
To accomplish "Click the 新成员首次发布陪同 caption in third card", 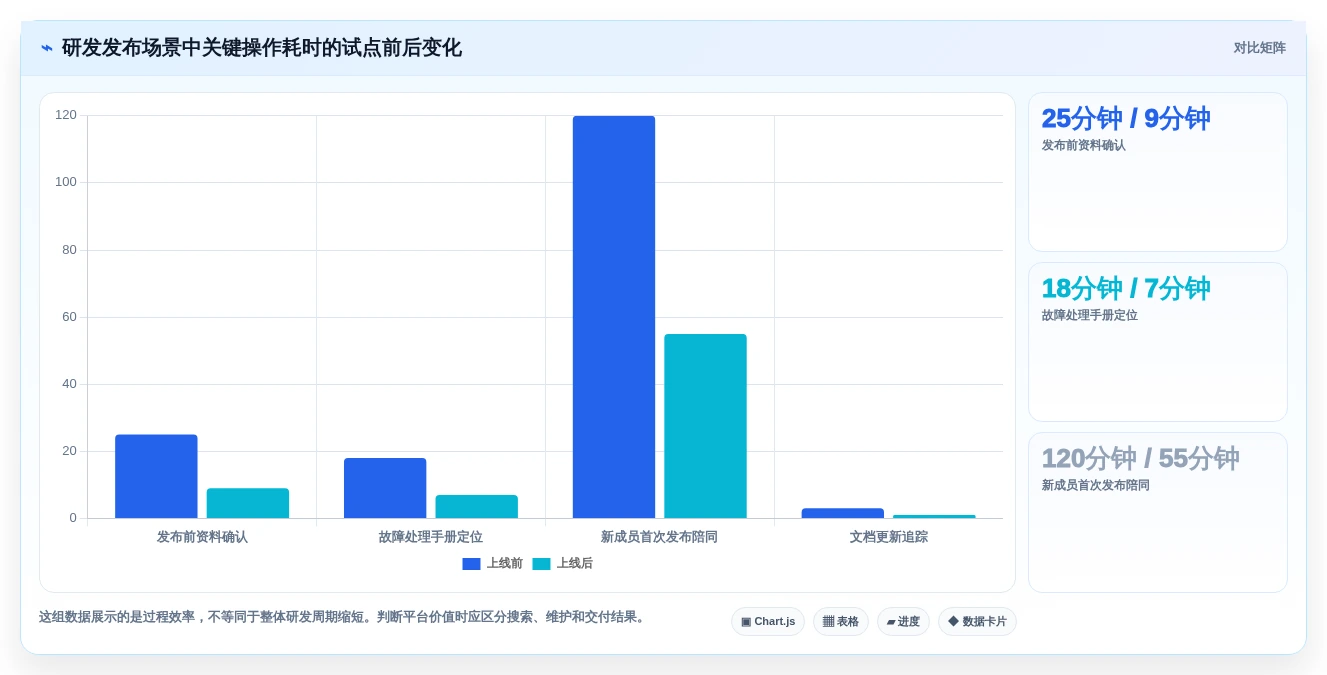I will [x=1096, y=486].
